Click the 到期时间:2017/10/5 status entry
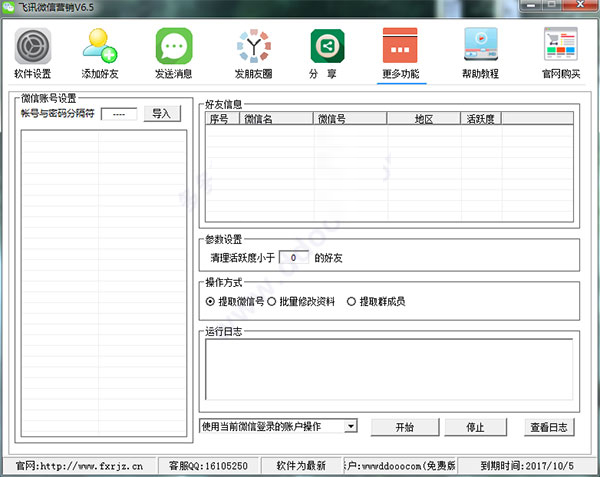600x477 pixels. click(x=527, y=466)
